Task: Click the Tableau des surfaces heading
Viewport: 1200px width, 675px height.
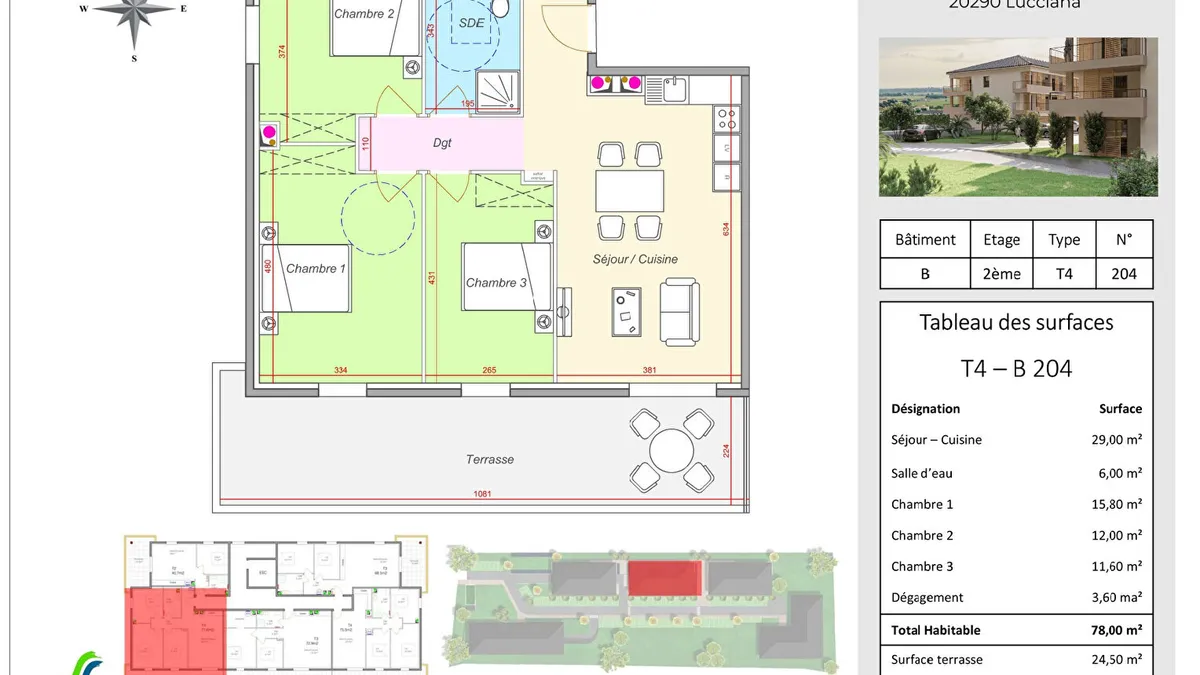Action: click(1016, 322)
